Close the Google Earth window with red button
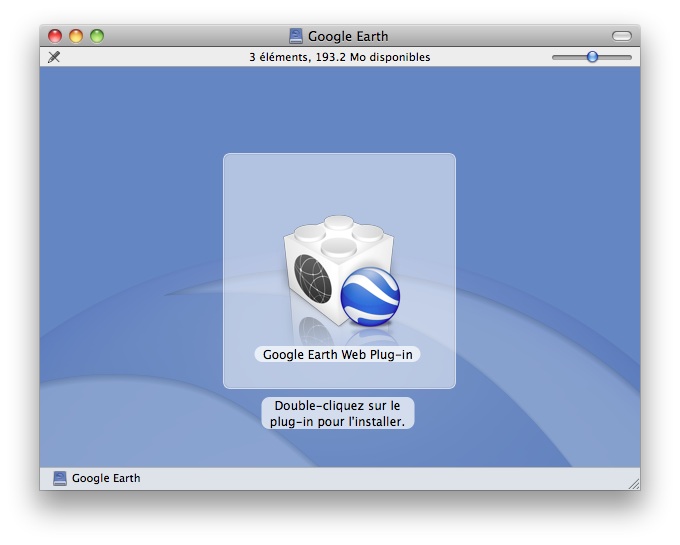Image resolution: width=680 pixels, height=545 pixels. [55, 36]
